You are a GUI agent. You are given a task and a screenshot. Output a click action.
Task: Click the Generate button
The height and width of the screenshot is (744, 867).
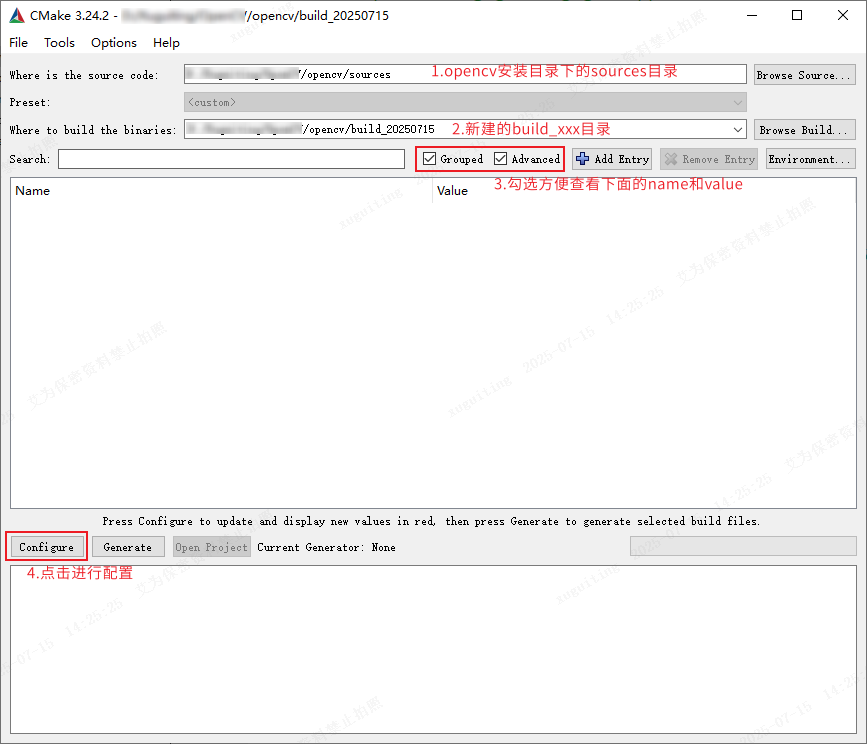point(128,547)
